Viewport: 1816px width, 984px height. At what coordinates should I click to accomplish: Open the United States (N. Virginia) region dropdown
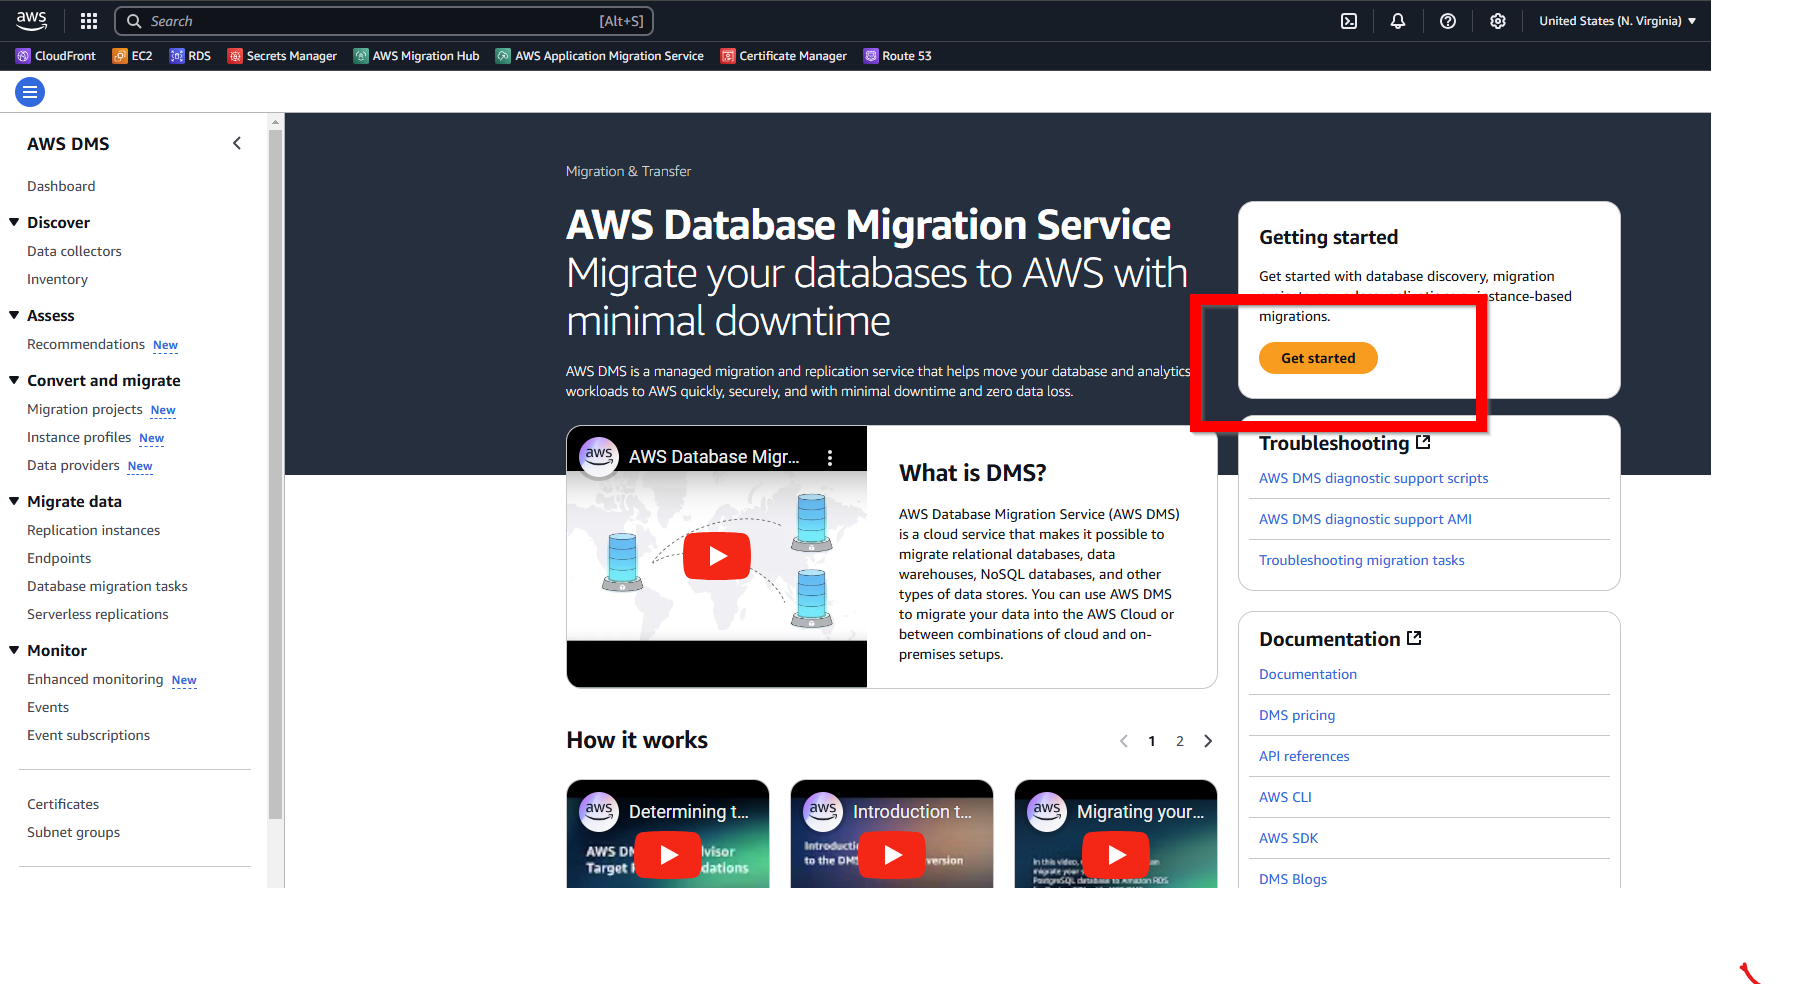tap(1616, 21)
